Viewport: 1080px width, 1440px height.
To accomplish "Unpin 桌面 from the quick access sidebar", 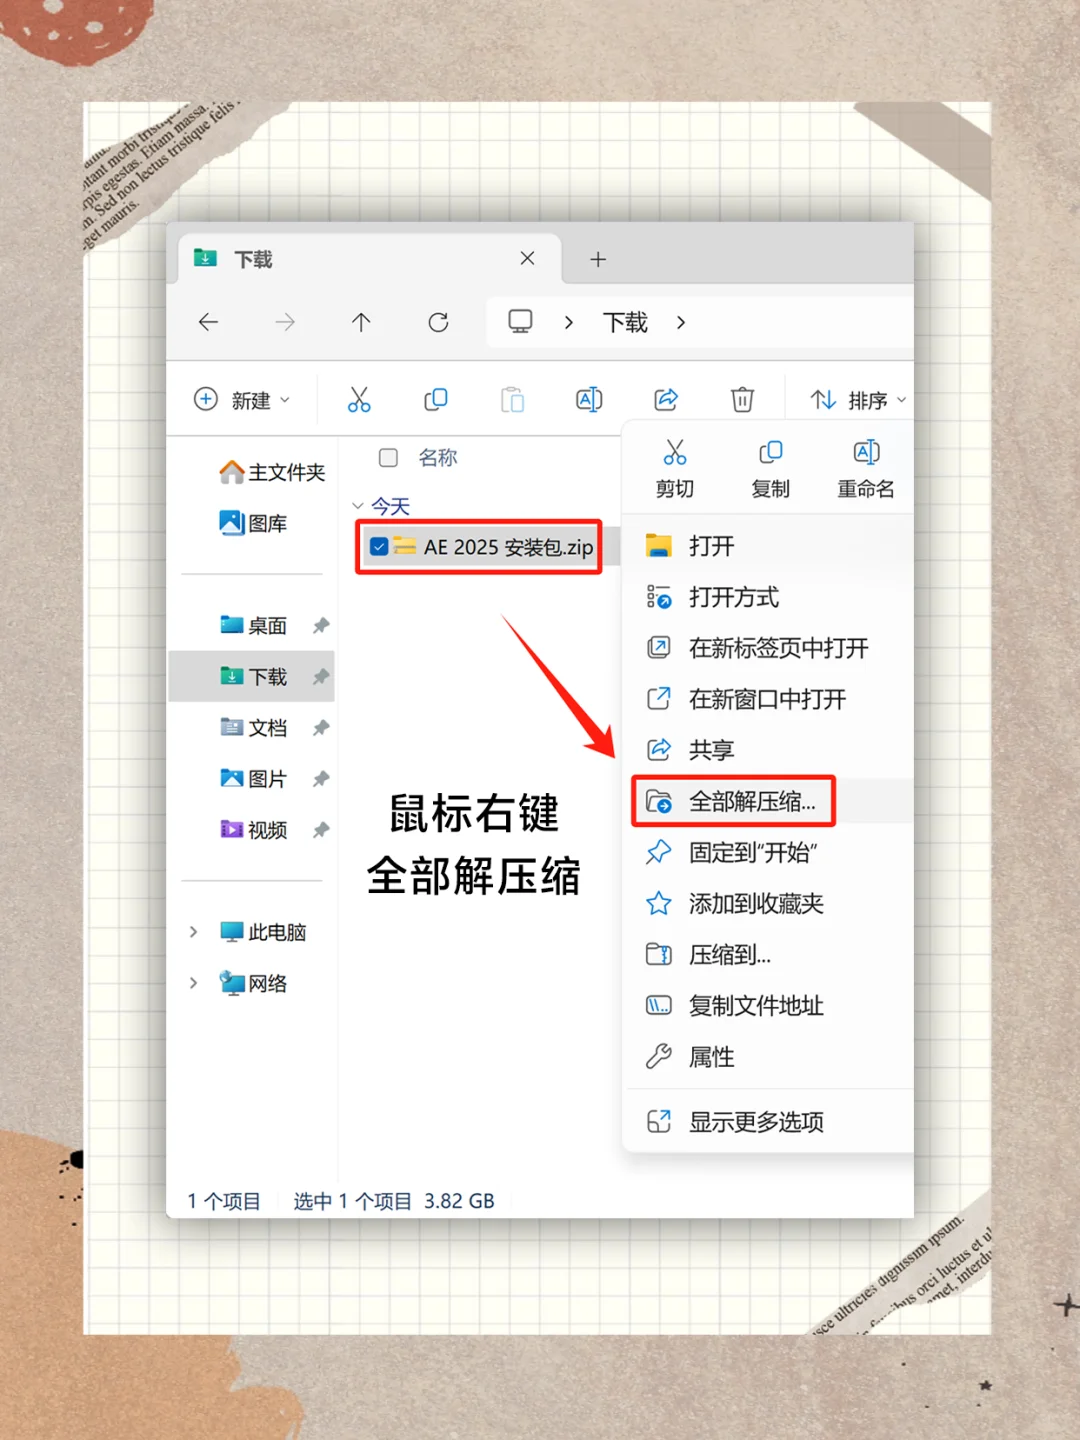I will (x=321, y=625).
